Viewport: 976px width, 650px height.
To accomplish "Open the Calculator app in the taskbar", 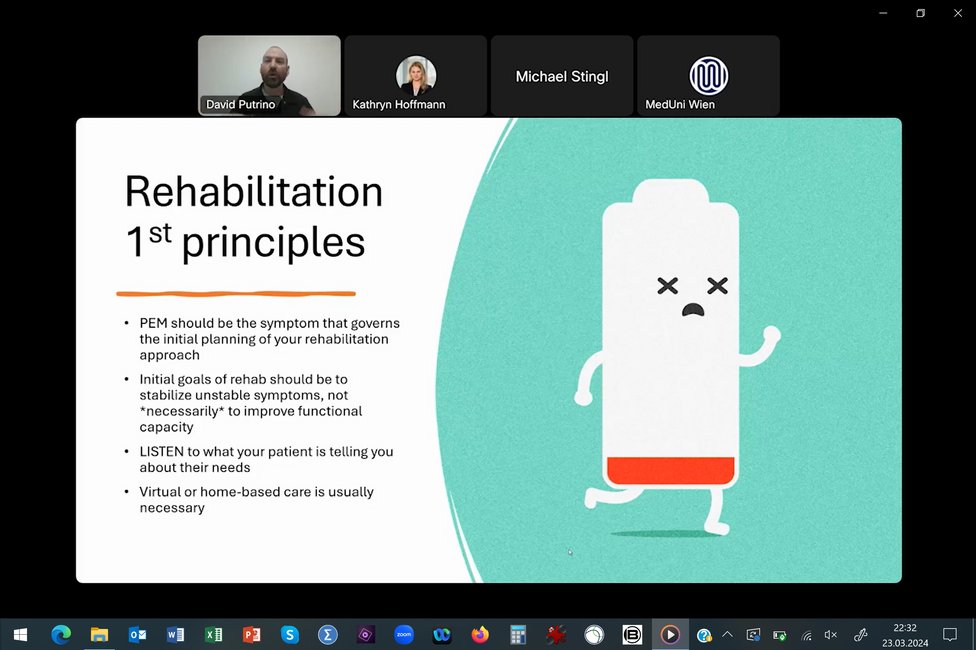I will 518,634.
